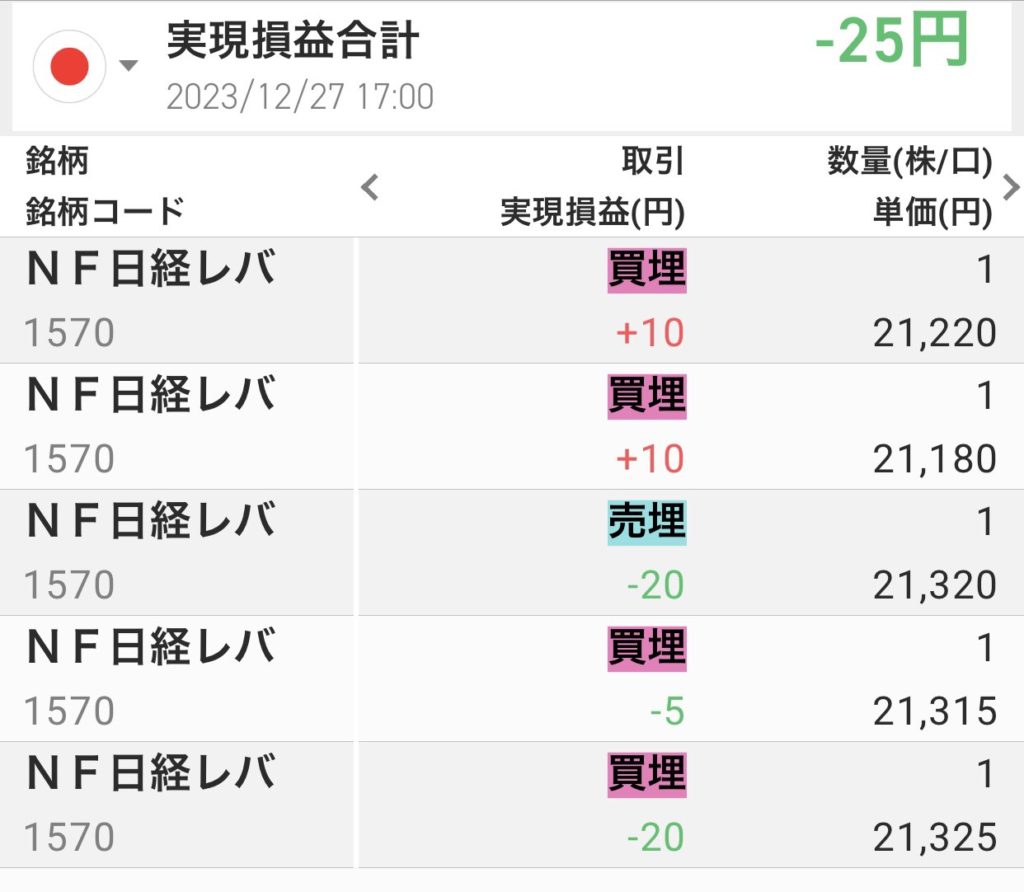Select the 取引 column header
Screen dimensions: 1024x892
(652, 161)
